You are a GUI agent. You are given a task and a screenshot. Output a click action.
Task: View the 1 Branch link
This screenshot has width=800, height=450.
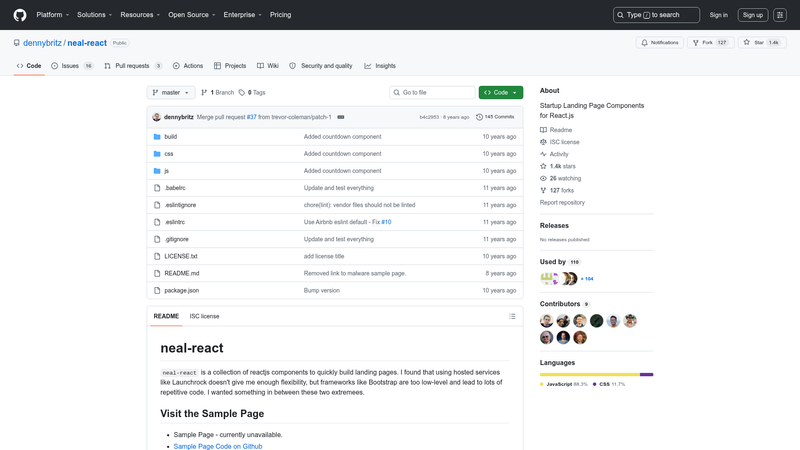click(x=218, y=92)
